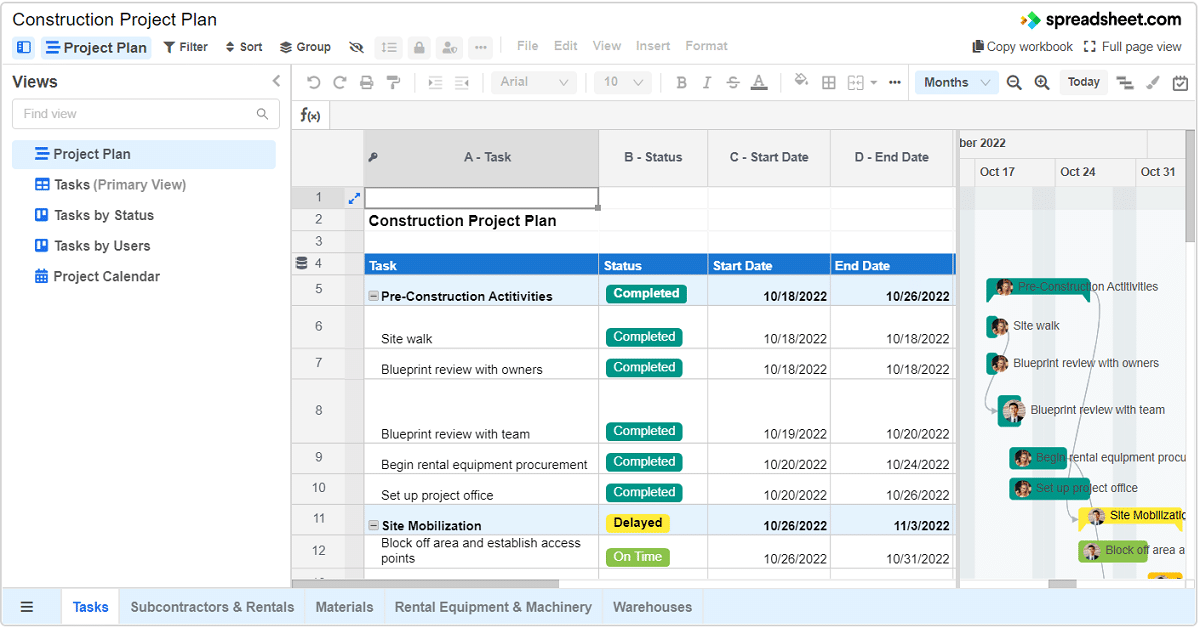The height and width of the screenshot is (628, 1200).
Task: Open more formatting options ellipsis
Action: tap(895, 82)
